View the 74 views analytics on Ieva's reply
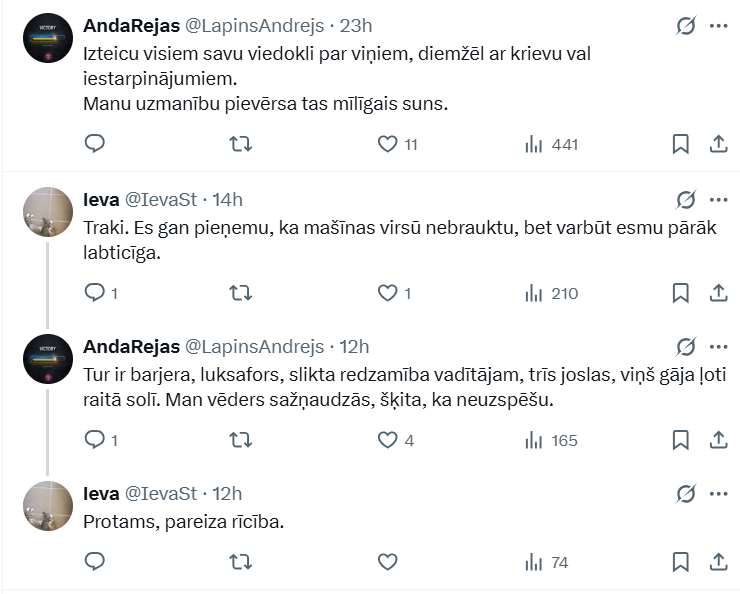 point(546,562)
